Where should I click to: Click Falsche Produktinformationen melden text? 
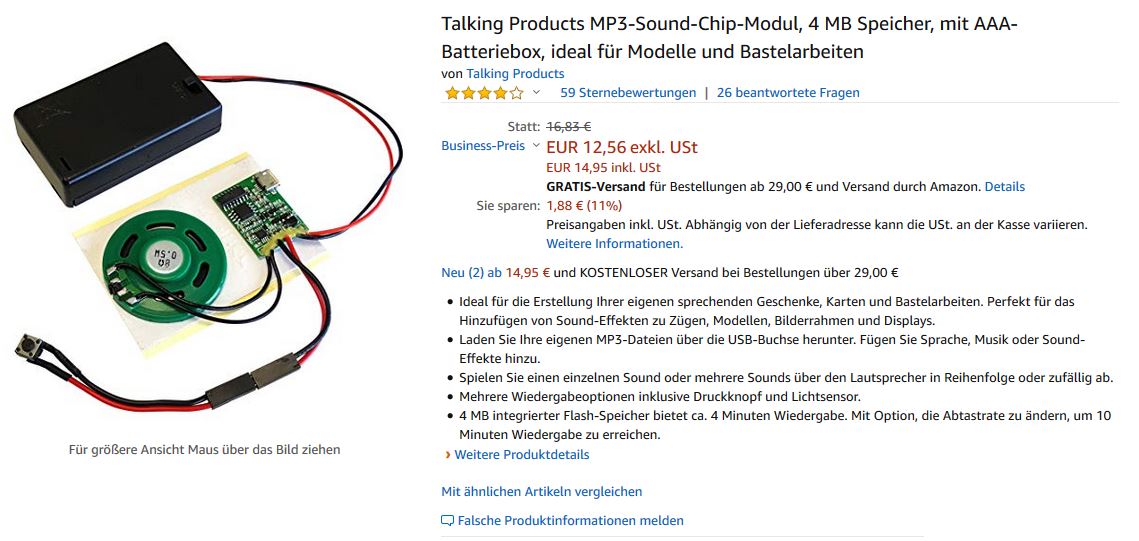tap(571, 521)
